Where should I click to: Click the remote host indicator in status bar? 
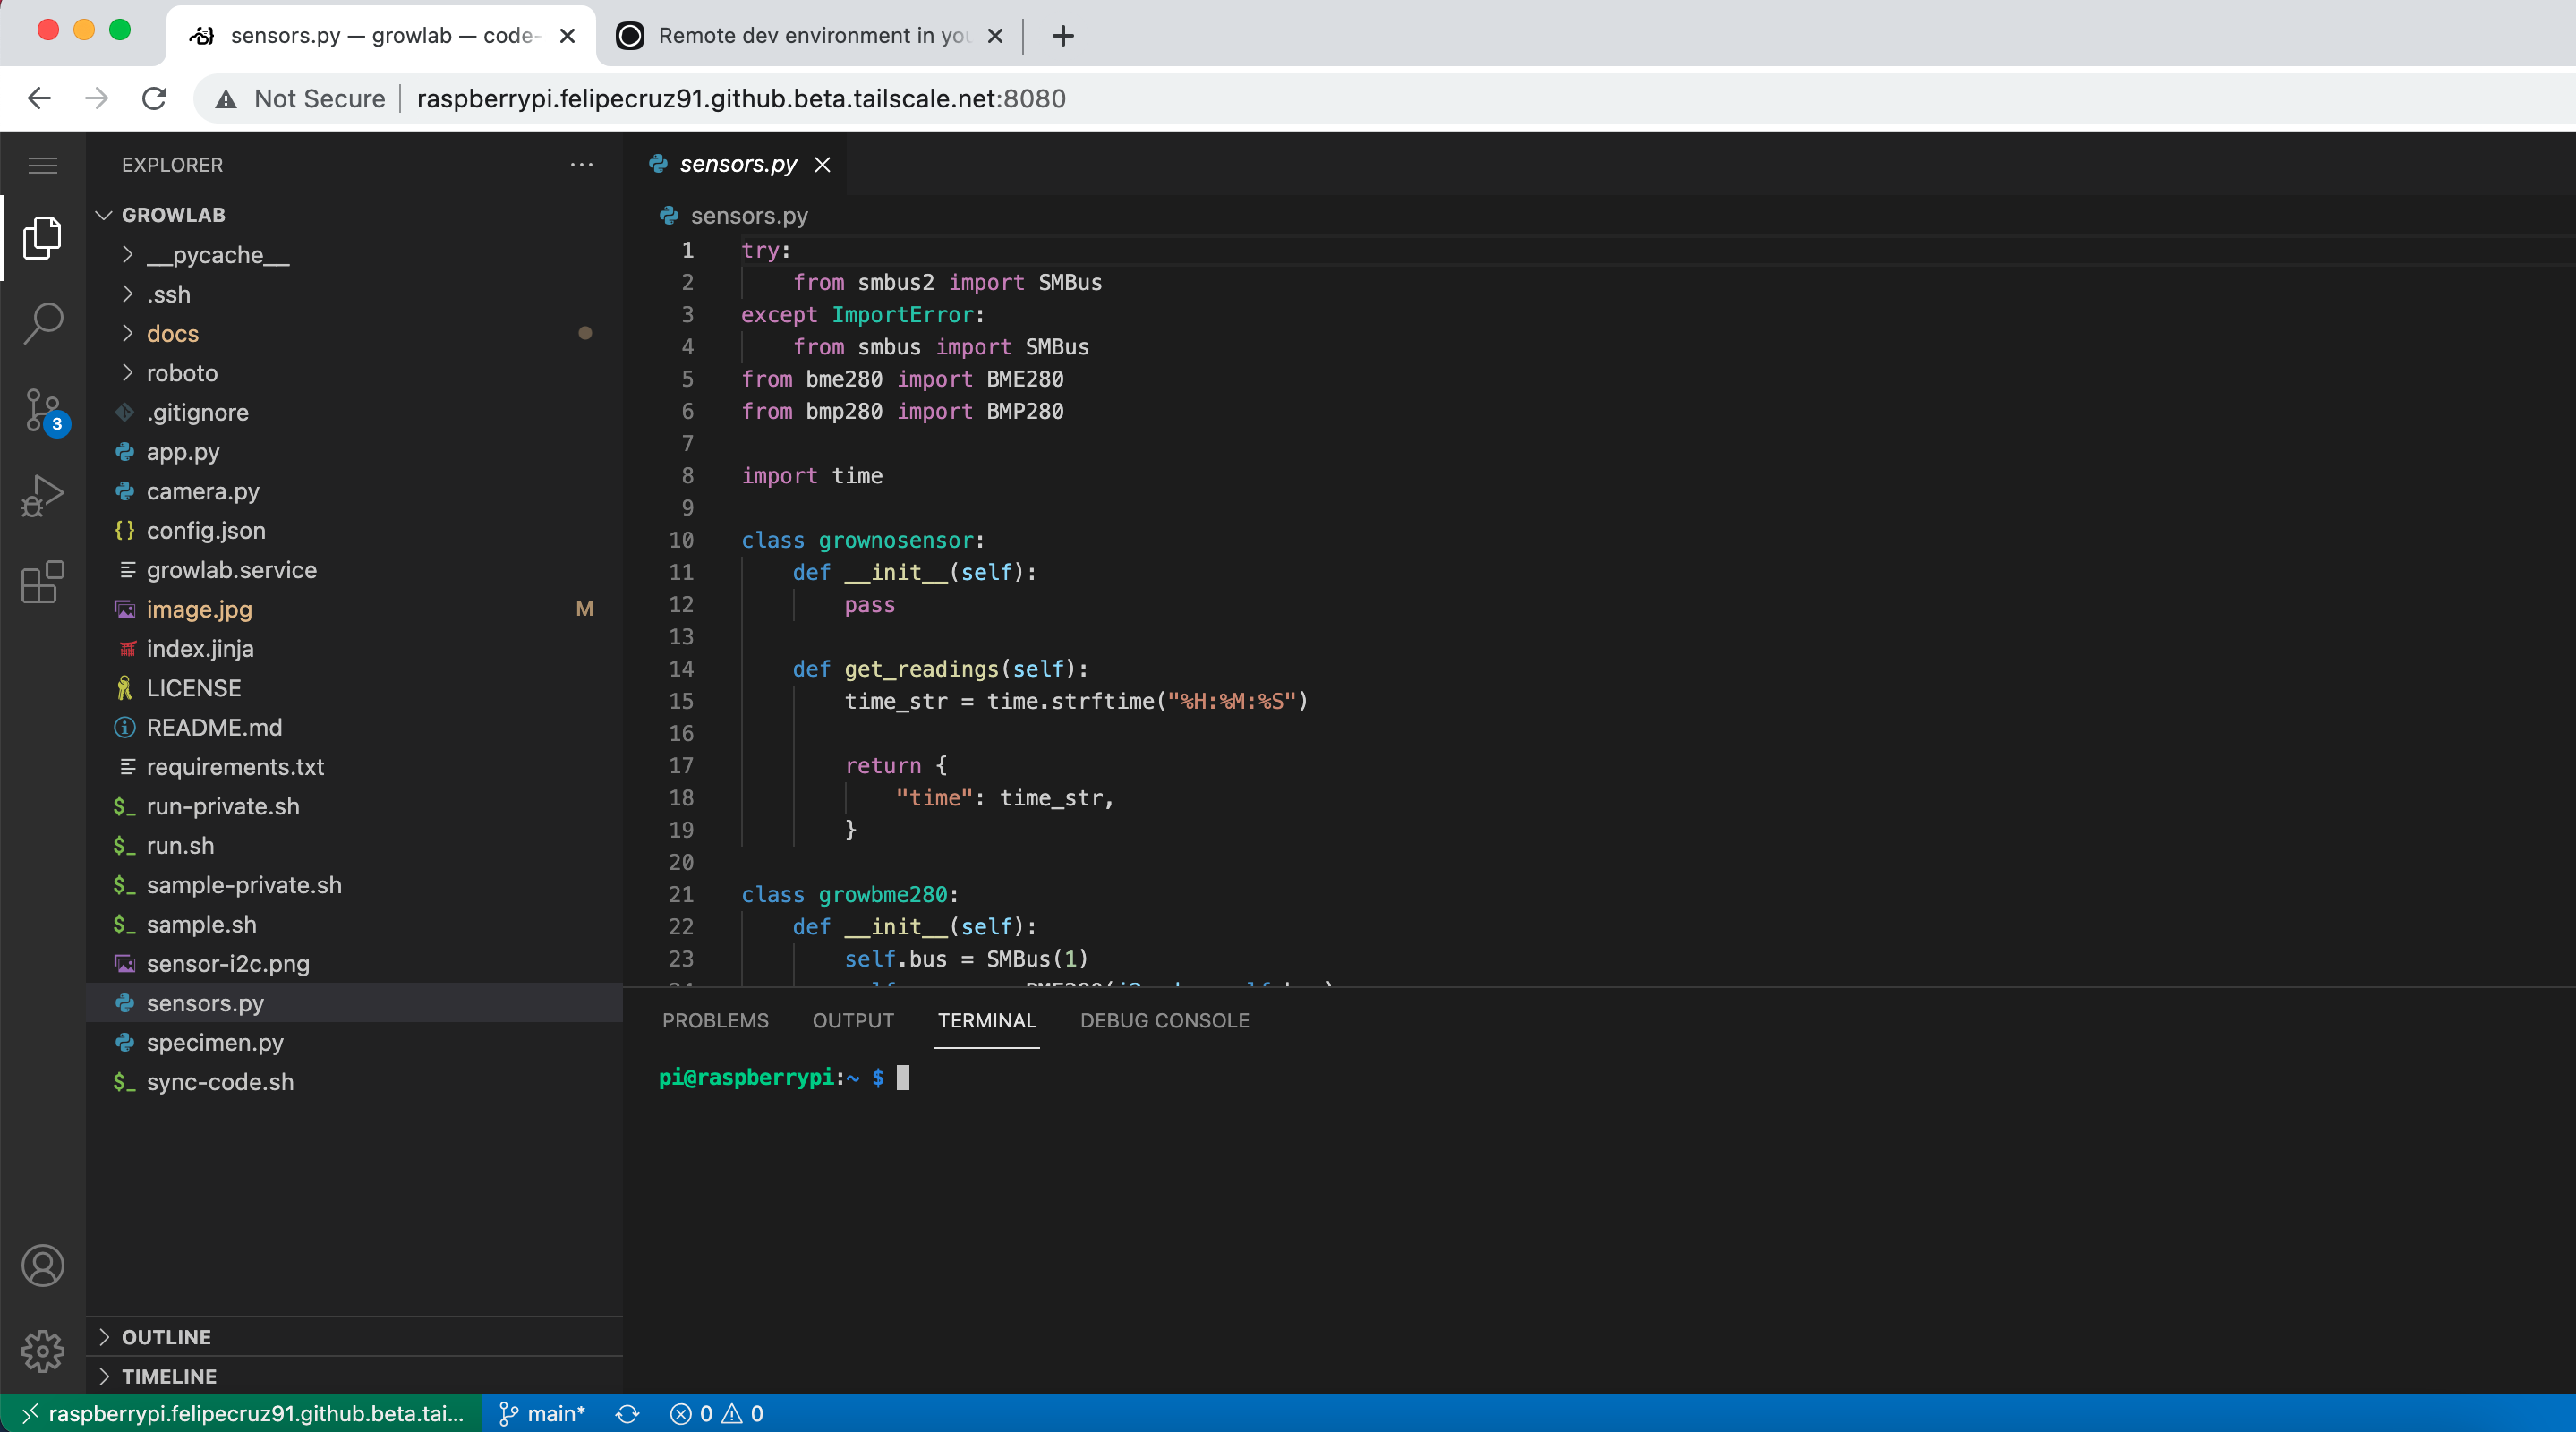(x=240, y=1413)
